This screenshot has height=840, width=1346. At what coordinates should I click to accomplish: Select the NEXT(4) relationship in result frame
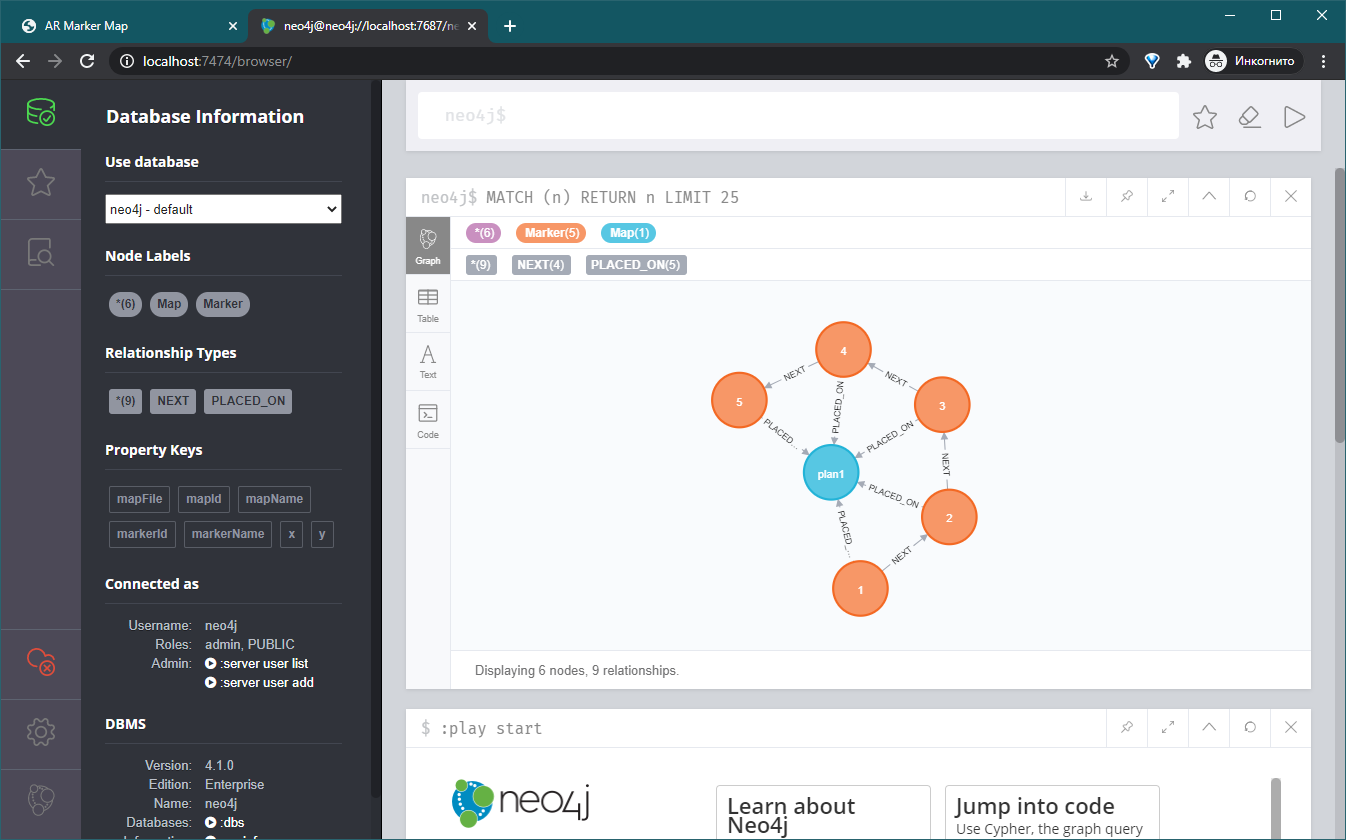tap(541, 265)
